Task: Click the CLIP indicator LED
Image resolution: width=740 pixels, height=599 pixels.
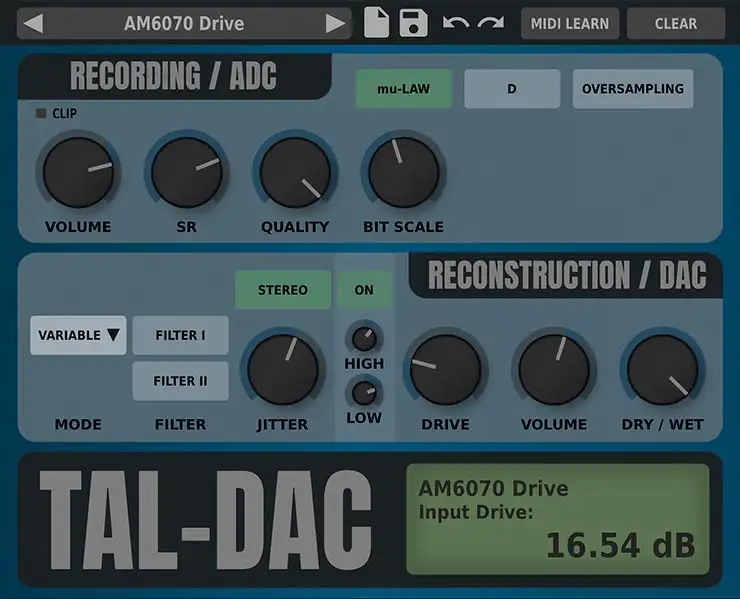Action: coord(42,113)
